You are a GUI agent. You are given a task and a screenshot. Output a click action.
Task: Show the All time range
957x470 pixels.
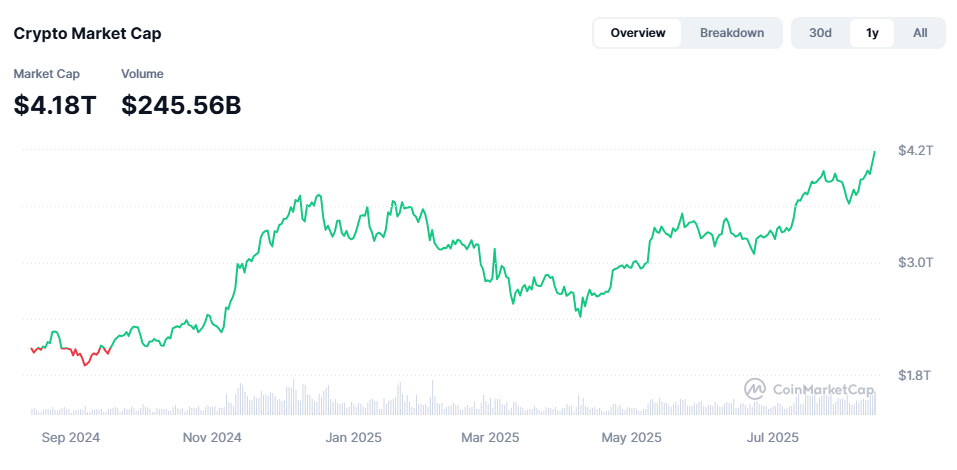pyautogui.click(x=920, y=33)
